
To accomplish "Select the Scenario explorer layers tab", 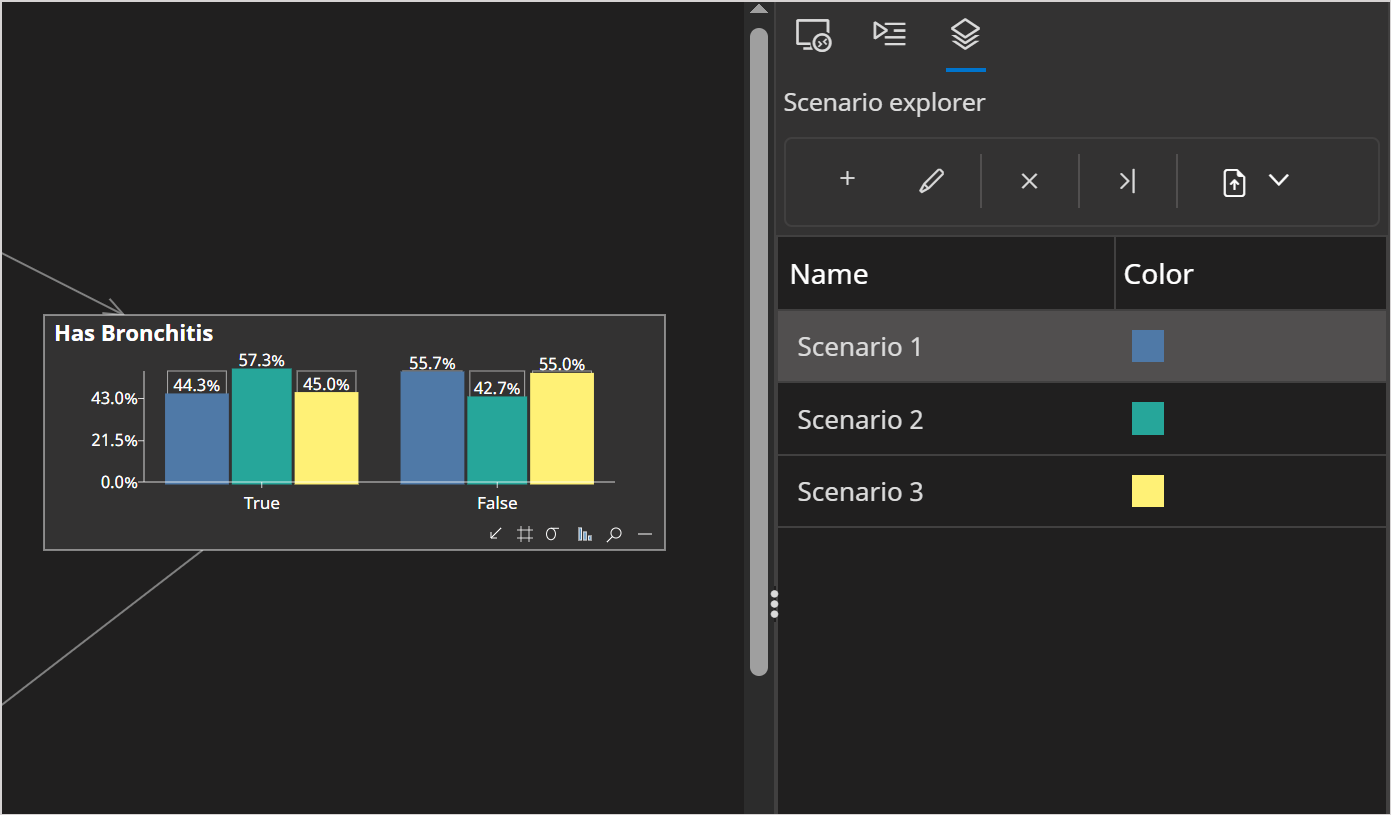I will point(965,33).
